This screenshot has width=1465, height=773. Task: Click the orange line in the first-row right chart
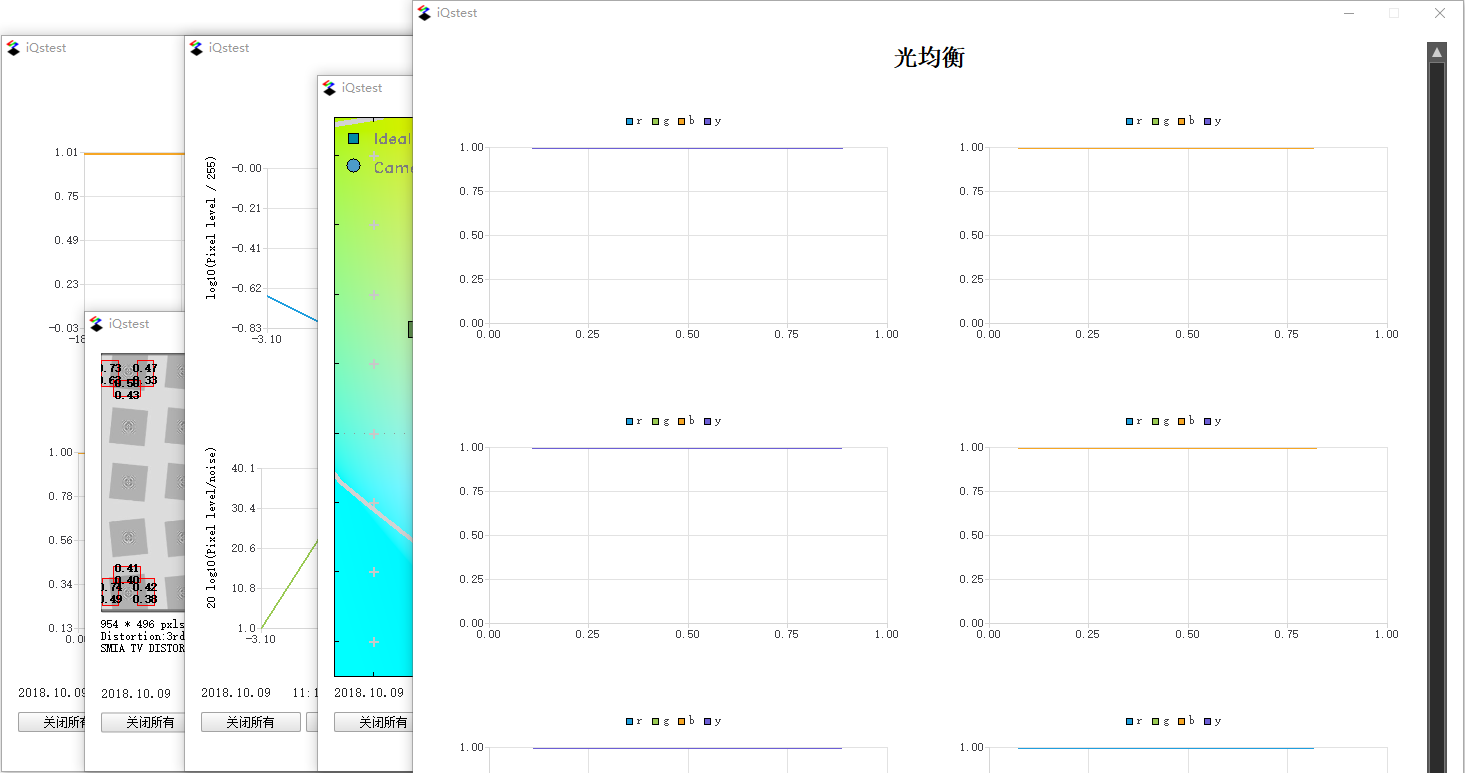click(x=1165, y=148)
